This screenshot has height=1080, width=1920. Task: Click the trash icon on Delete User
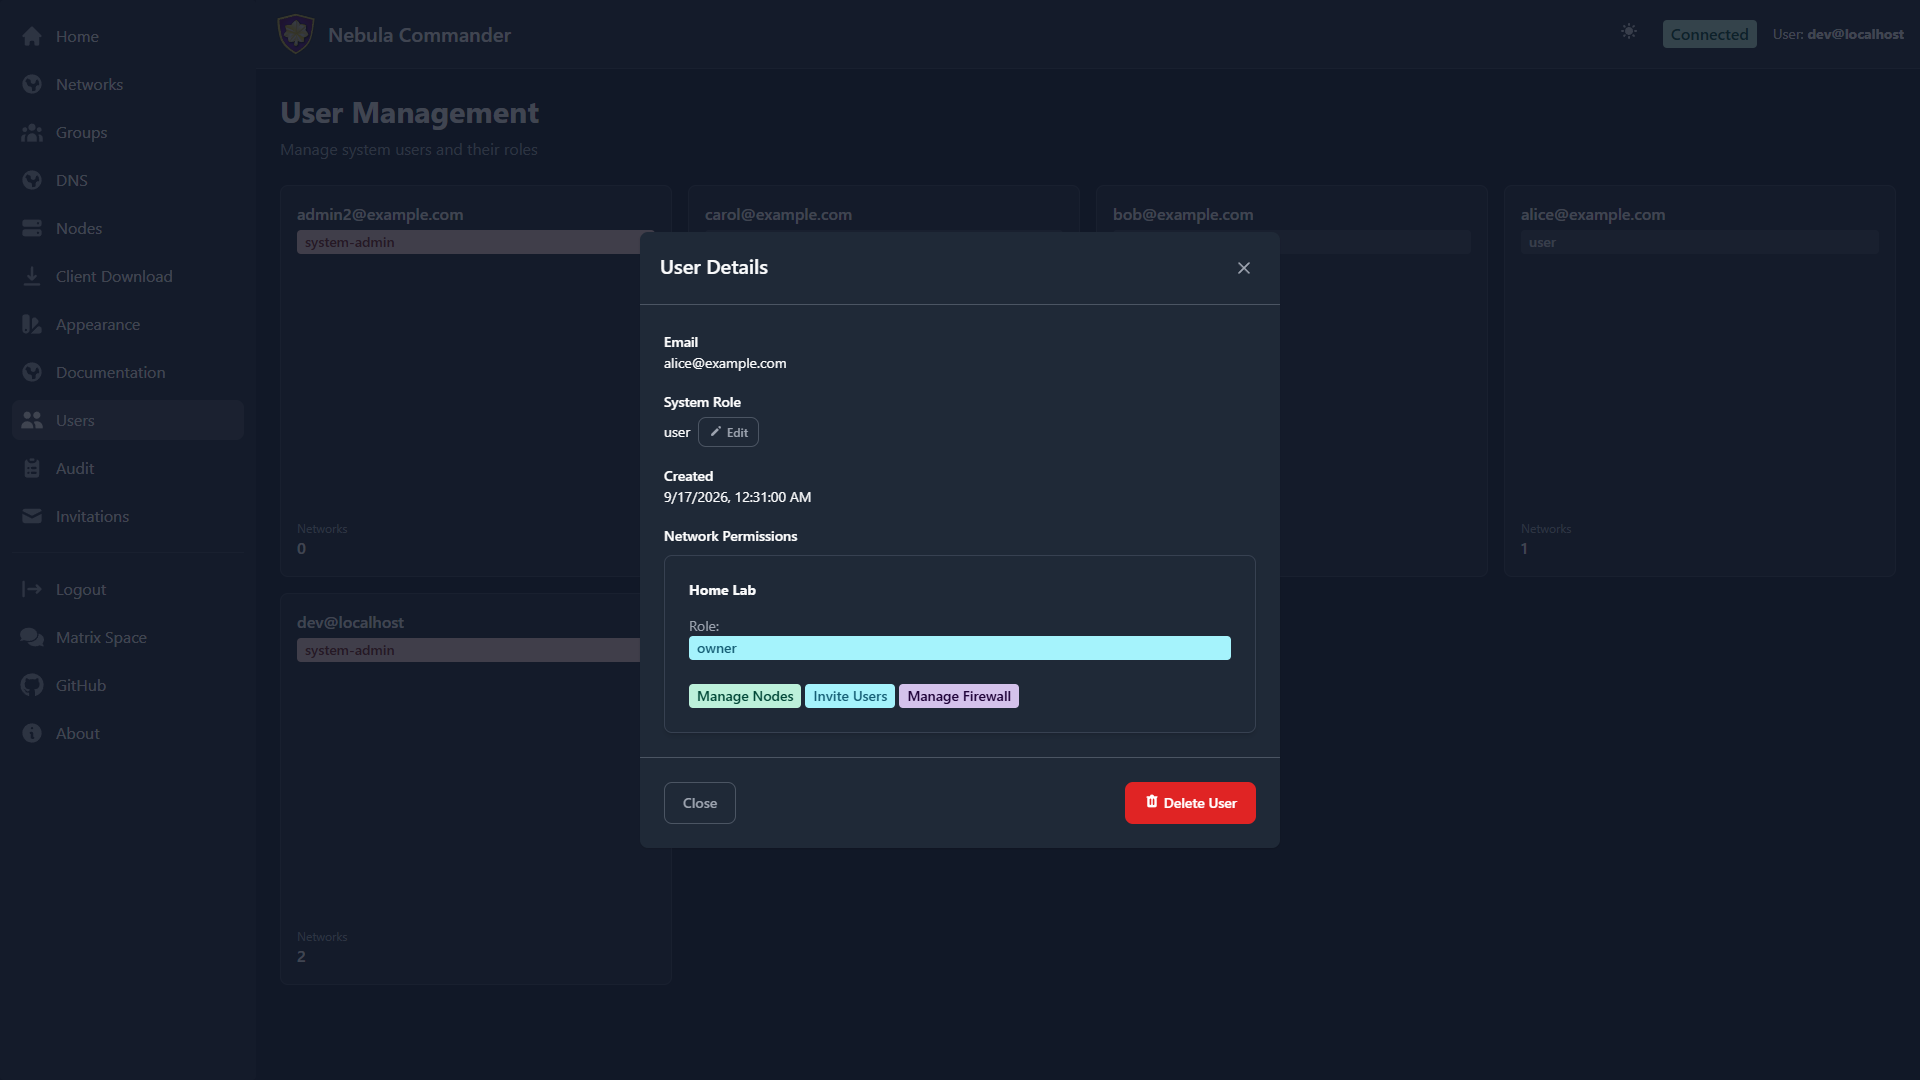coord(1152,802)
